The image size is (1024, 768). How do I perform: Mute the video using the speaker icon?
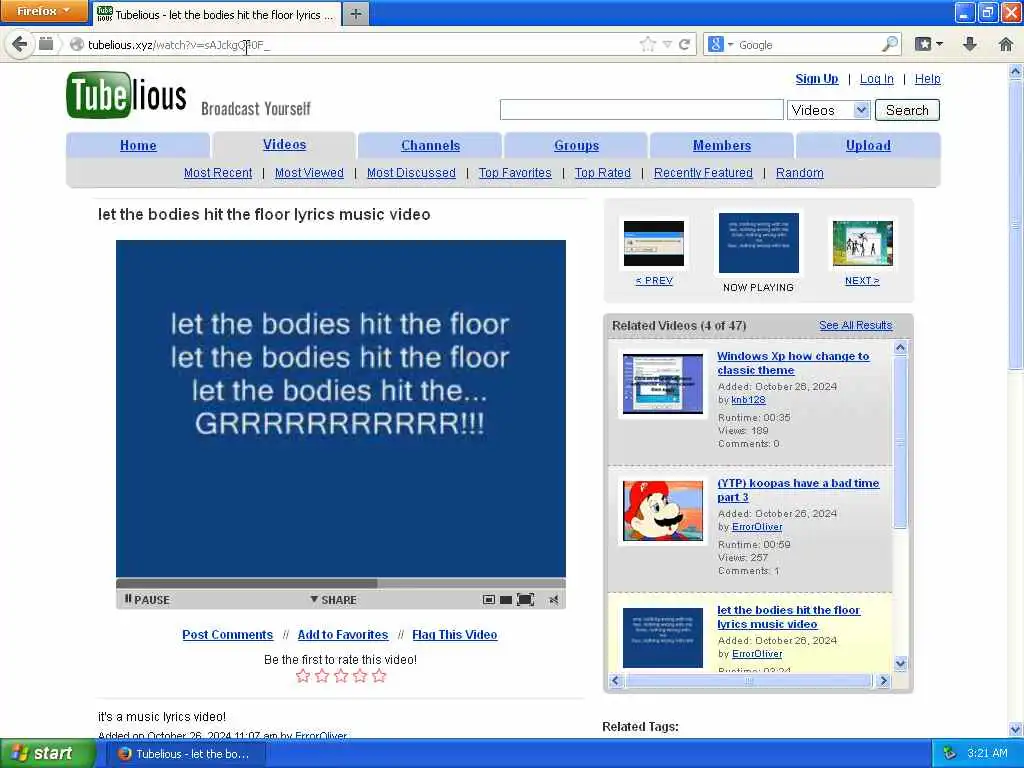point(554,600)
